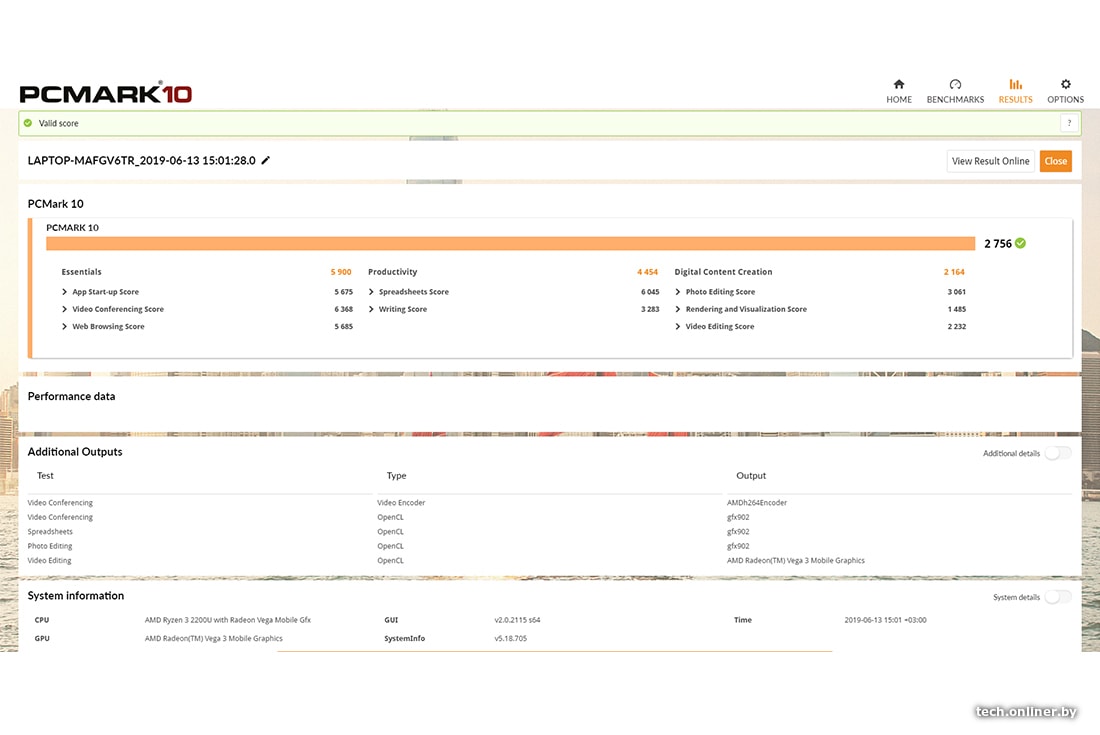This screenshot has width=1100, height=735.
Task: Click the Additional Outputs heading
Action: [74, 452]
